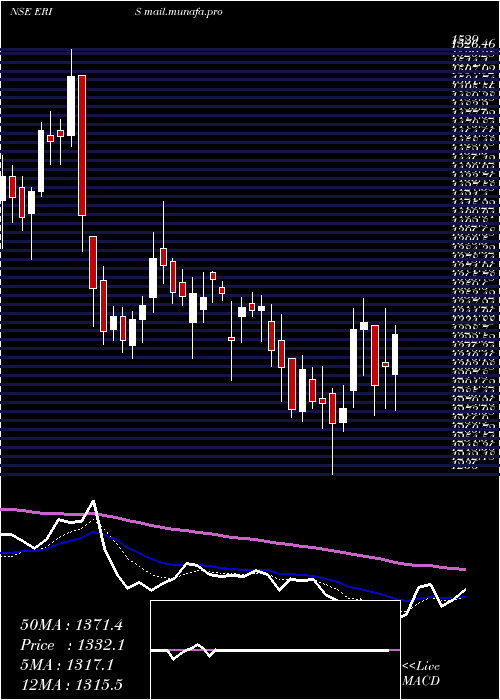Click the MACD inset chart box
500x700 pixels.
click(x=275, y=650)
